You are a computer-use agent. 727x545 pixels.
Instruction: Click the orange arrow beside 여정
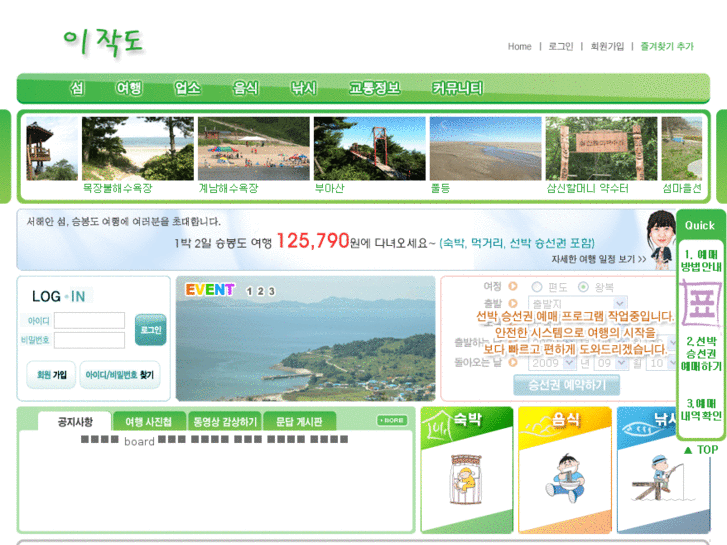pyautogui.click(x=513, y=286)
